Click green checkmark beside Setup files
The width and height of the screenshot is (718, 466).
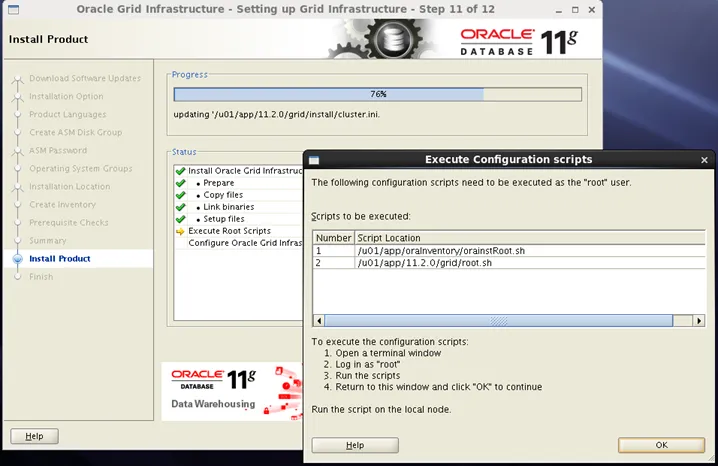180,219
